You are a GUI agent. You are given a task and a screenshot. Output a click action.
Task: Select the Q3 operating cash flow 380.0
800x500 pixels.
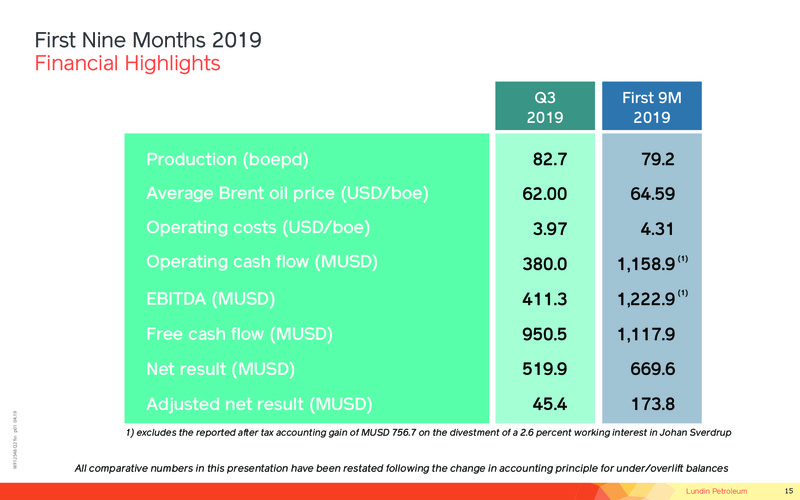point(544,264)
